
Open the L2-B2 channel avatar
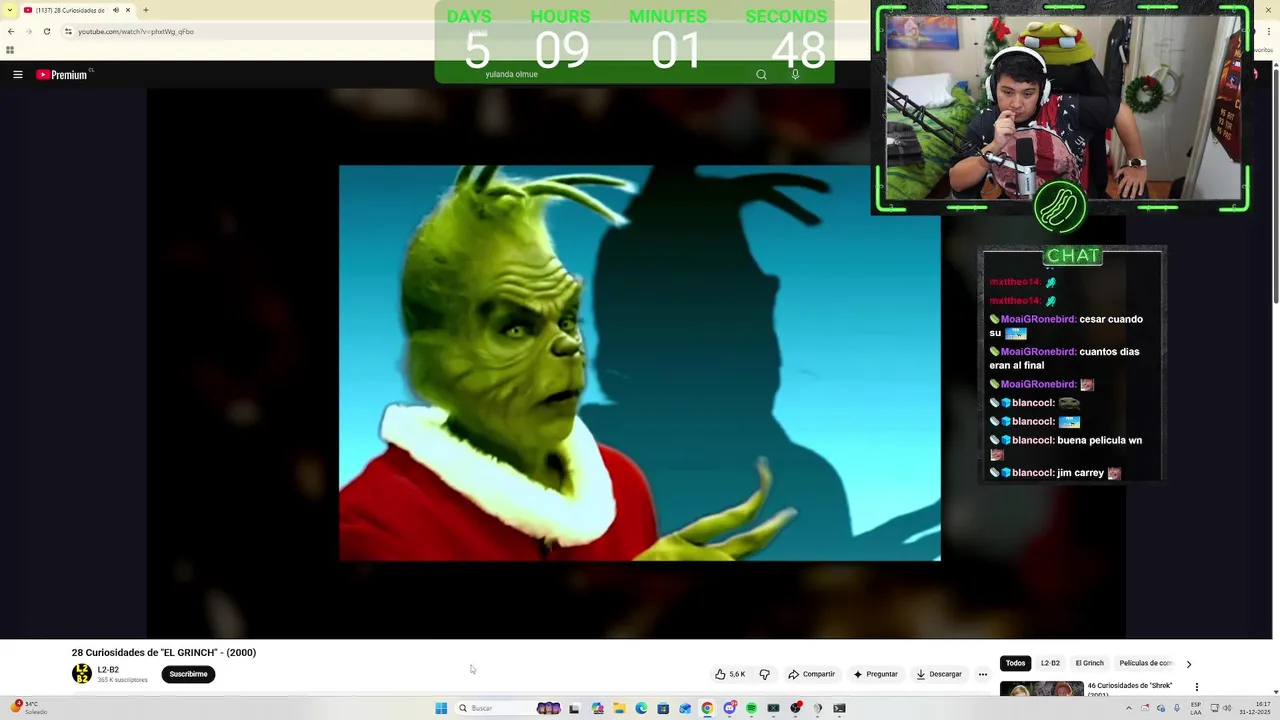point(81,674)
